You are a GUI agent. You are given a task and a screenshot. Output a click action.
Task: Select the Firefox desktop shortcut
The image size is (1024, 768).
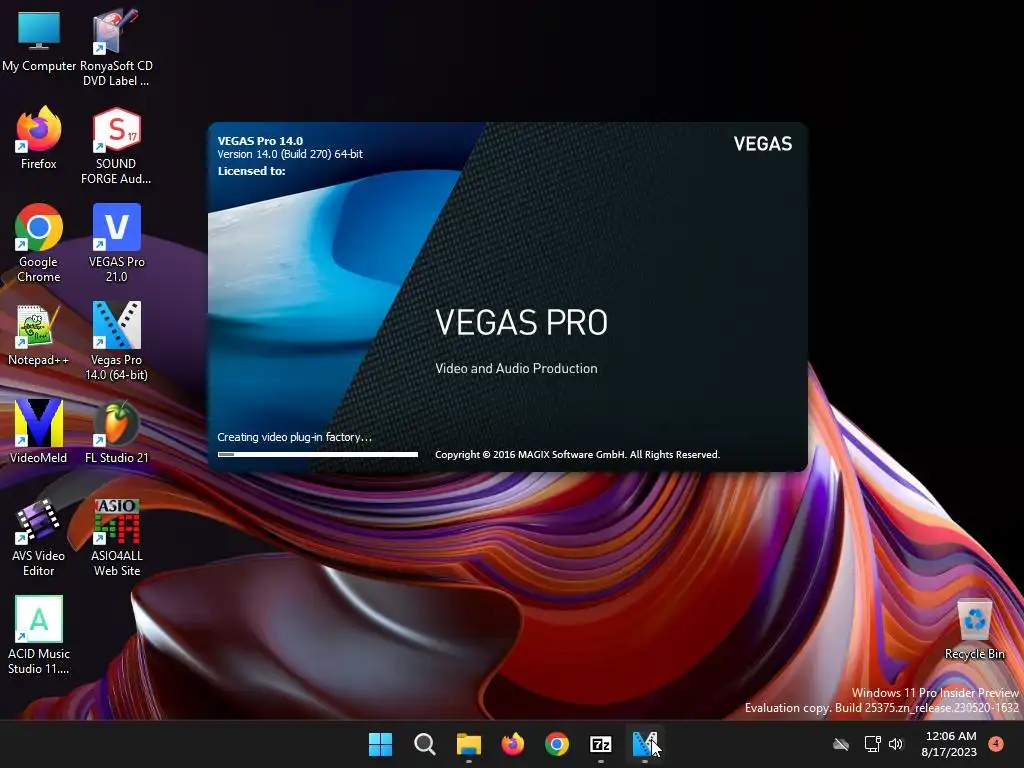click(39, 138)
